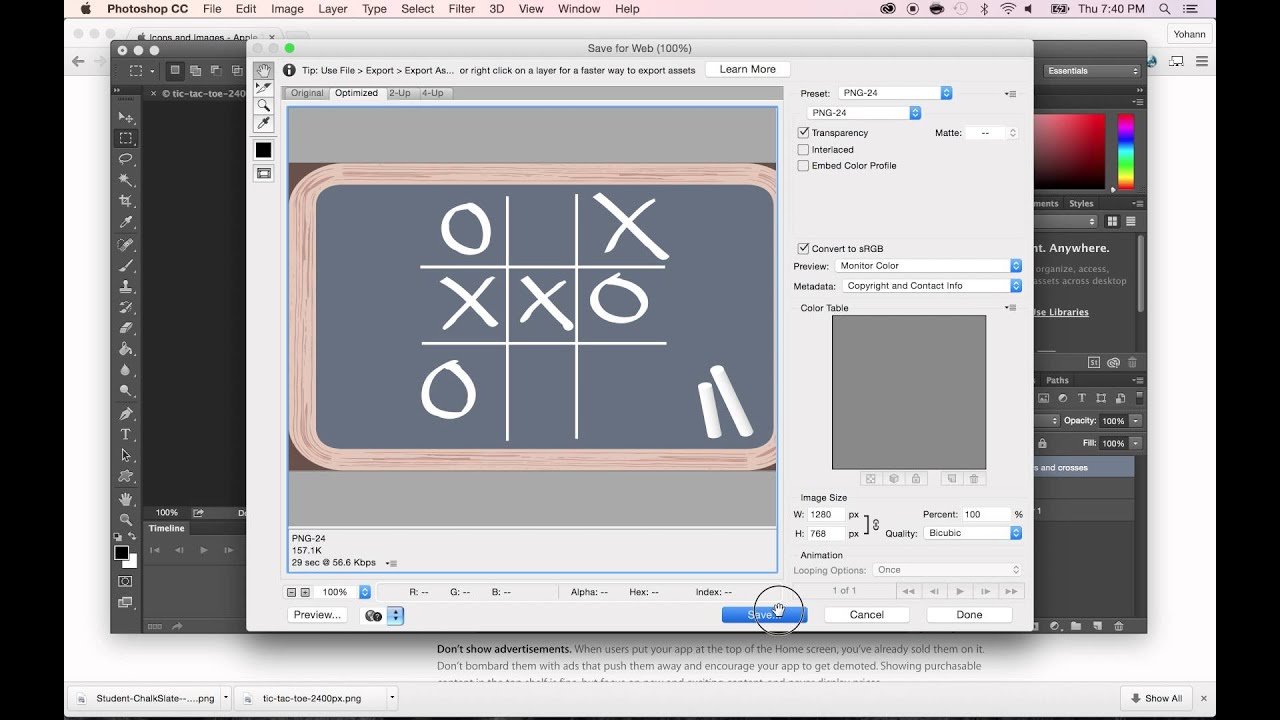Switch to the Original tab
The image size is (1280, 720).
pyautogui.click(x=307, y=93)
